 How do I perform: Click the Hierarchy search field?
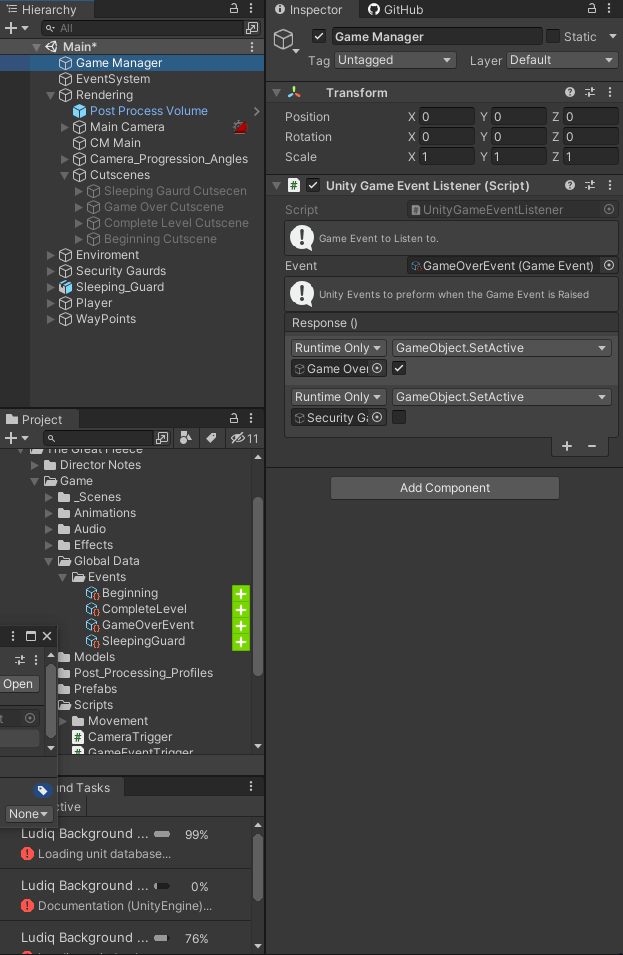(x=140, y=28)
